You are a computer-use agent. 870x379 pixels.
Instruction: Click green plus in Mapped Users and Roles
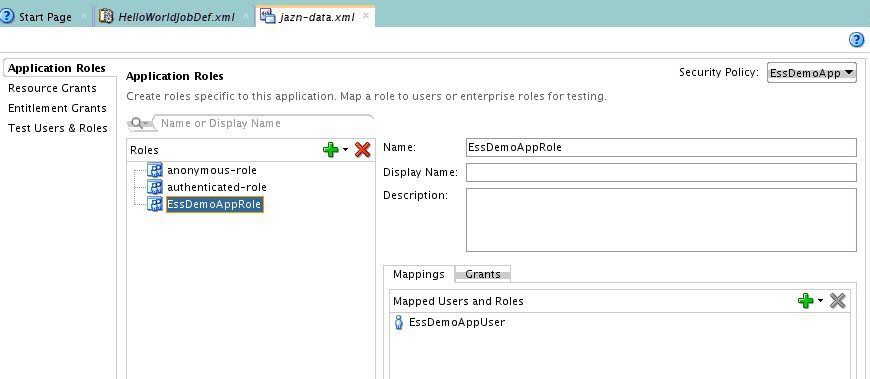(x=805, y=301)
